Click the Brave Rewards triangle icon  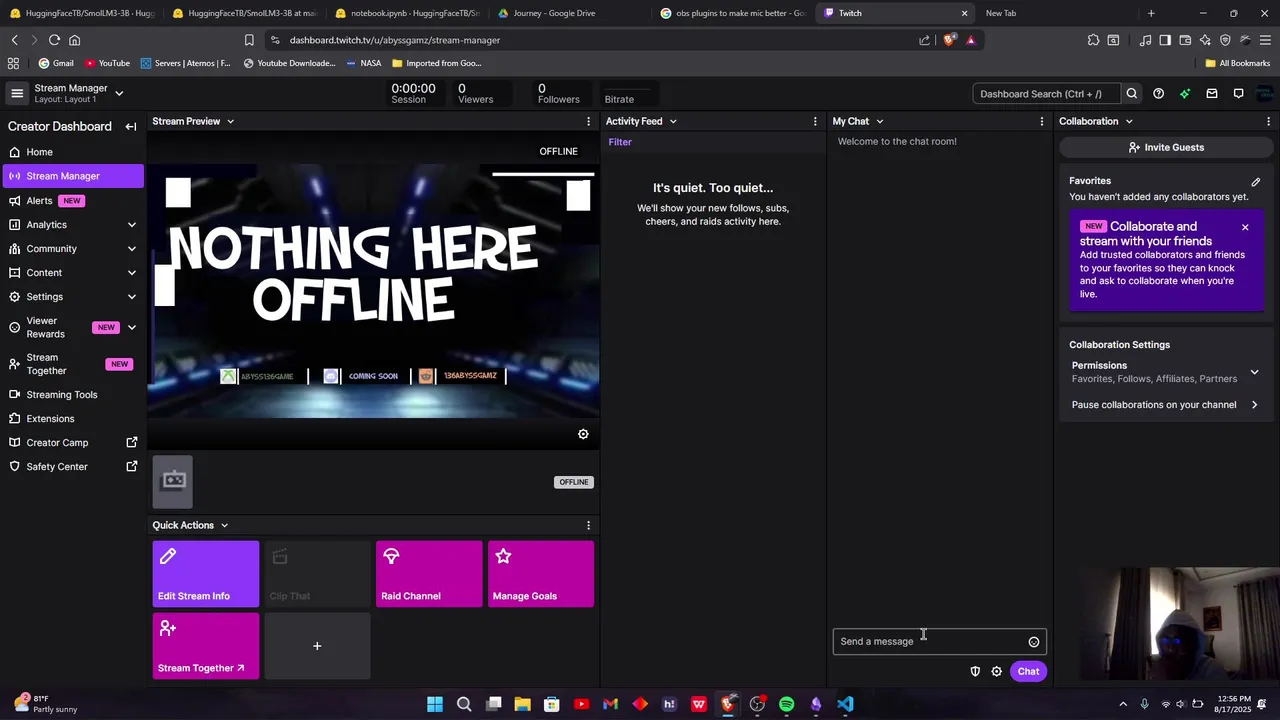pos(970,40)
